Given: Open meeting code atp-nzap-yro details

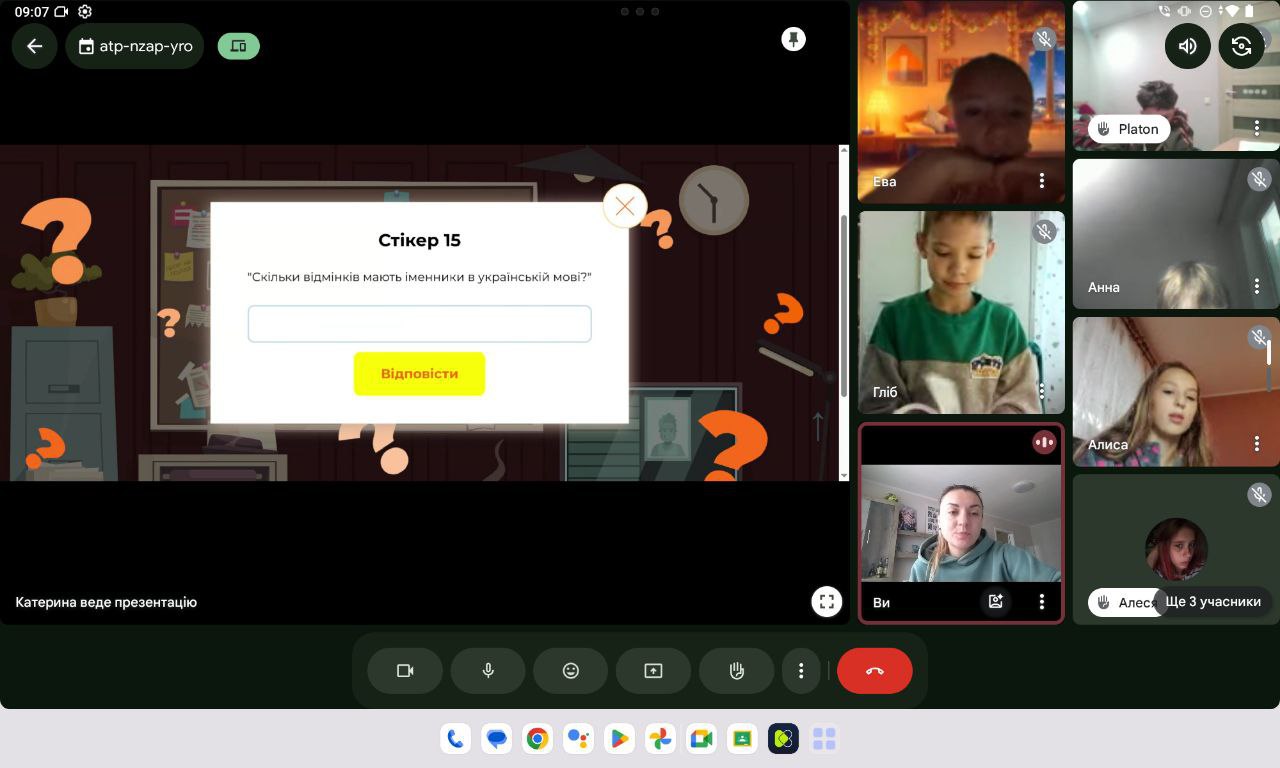Looking at the screenshot, I should (135, 46).
